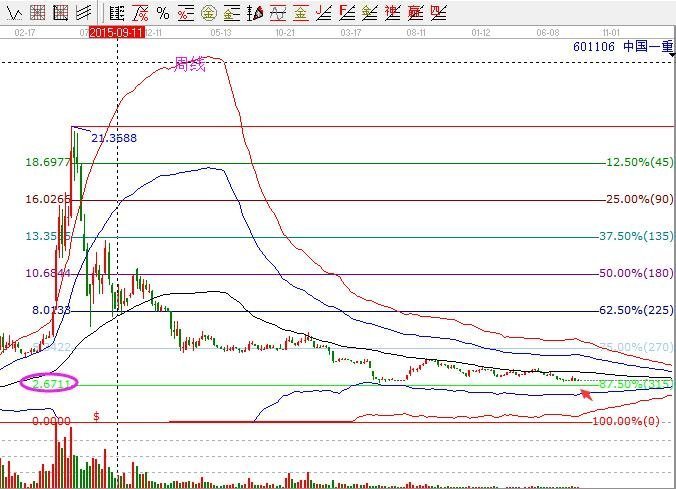Open dropdown arrow beside 中国一重
Screen dimensions: 676x489
[x=669, y=47]
